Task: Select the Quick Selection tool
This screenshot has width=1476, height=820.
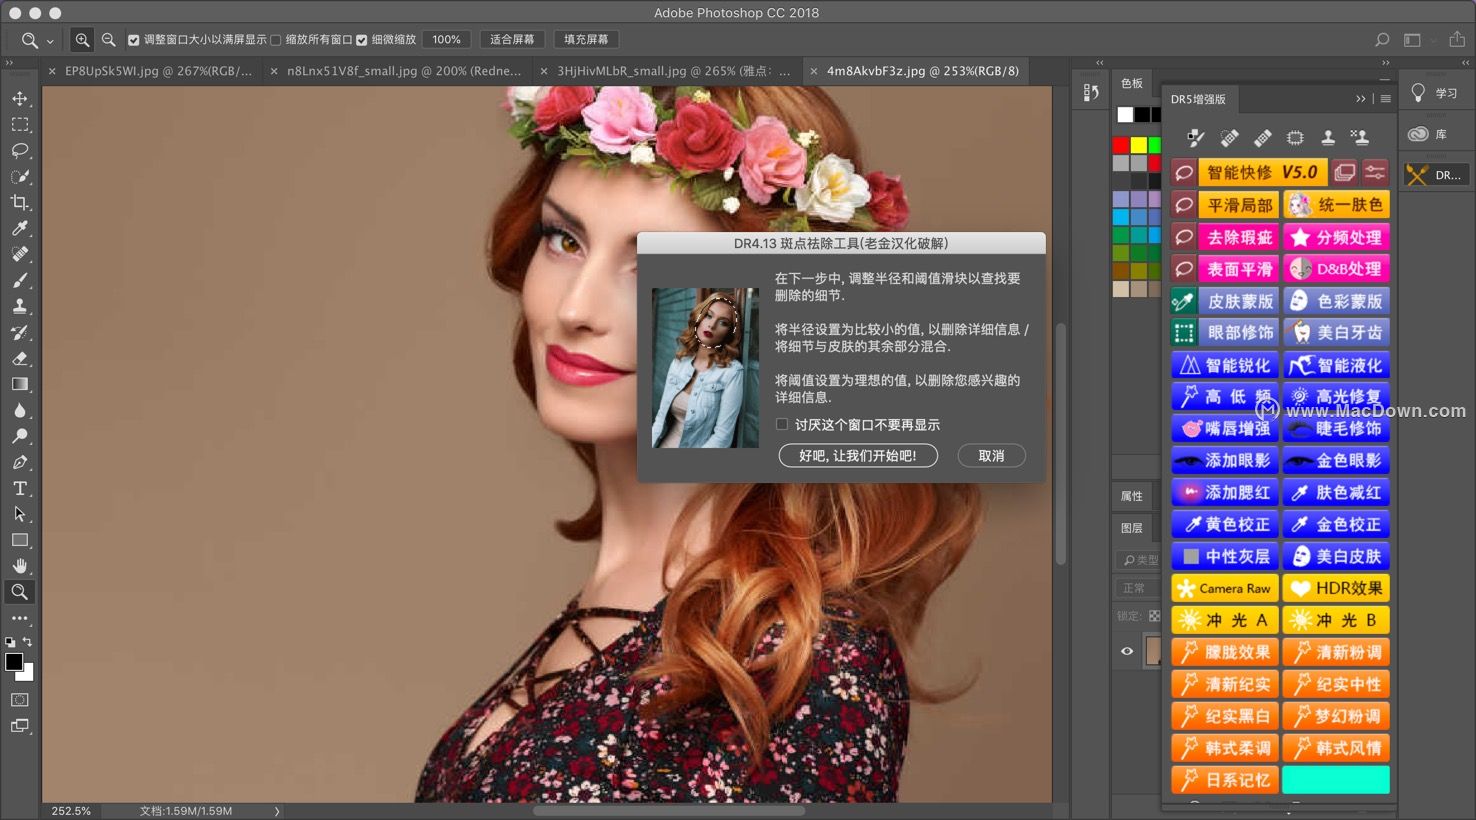Action: click(19, 176)
